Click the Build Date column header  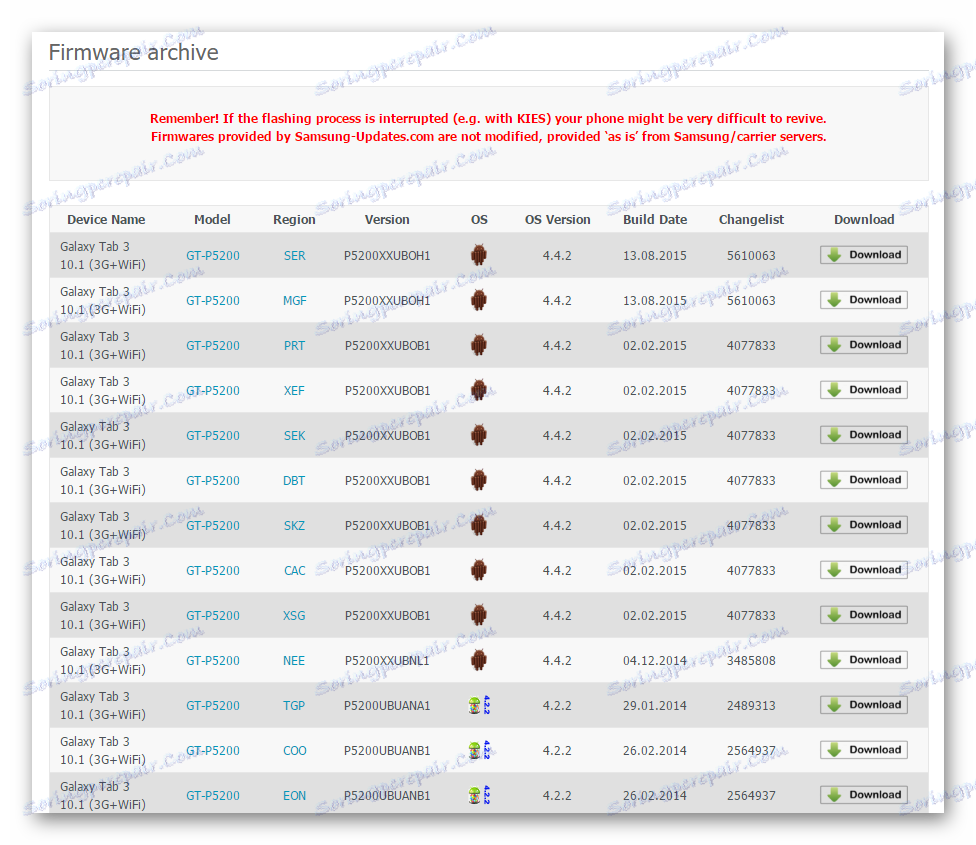(655, 220)
